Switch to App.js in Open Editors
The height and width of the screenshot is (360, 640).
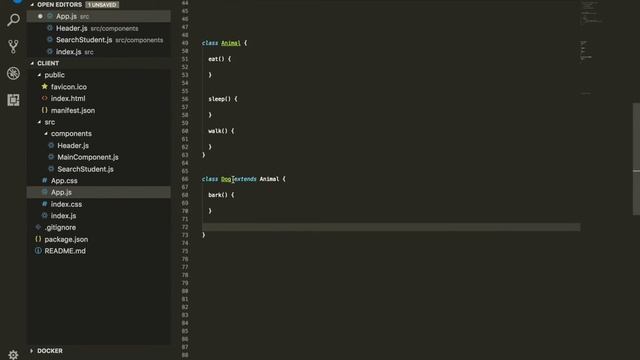(x=99, y=16)
